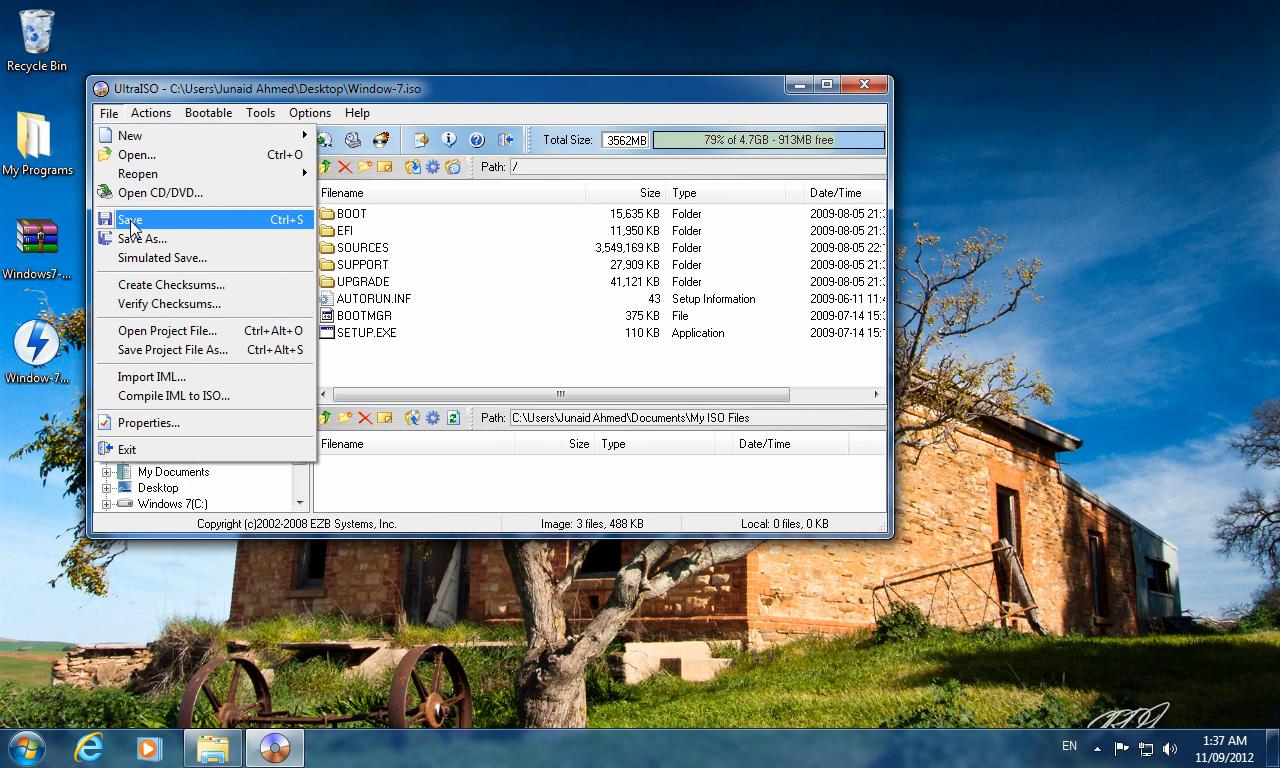Open the Tools menu
The width and height of the screenshot is (1280, 768).
[x=260, y=113]
